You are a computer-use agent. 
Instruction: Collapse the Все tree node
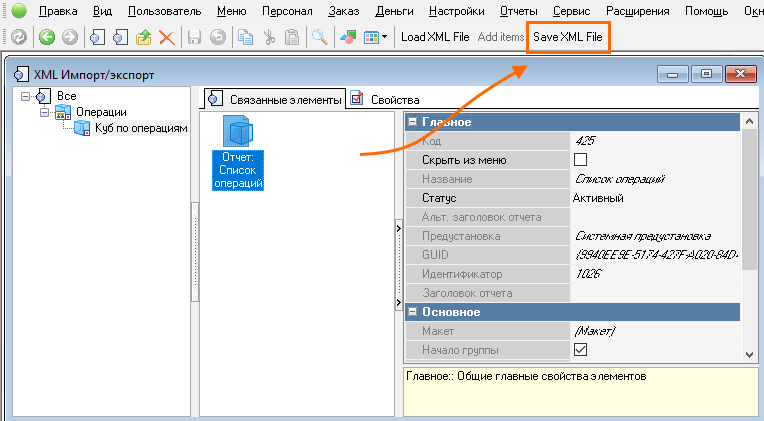pyautogui.click(x=24, y=95)
